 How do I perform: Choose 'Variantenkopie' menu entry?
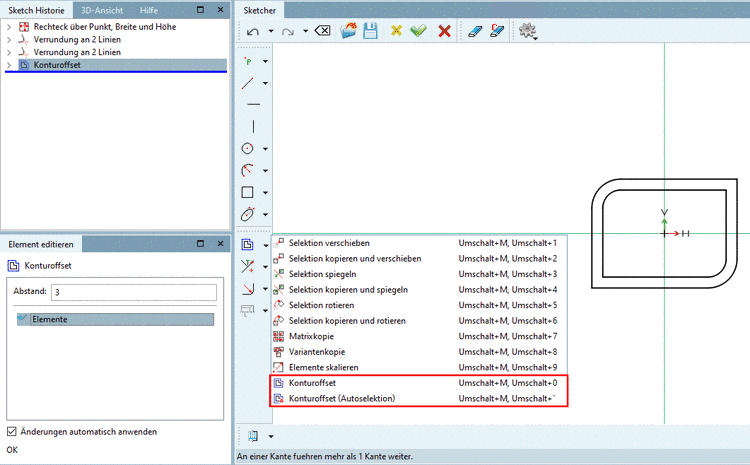[419, 352]
